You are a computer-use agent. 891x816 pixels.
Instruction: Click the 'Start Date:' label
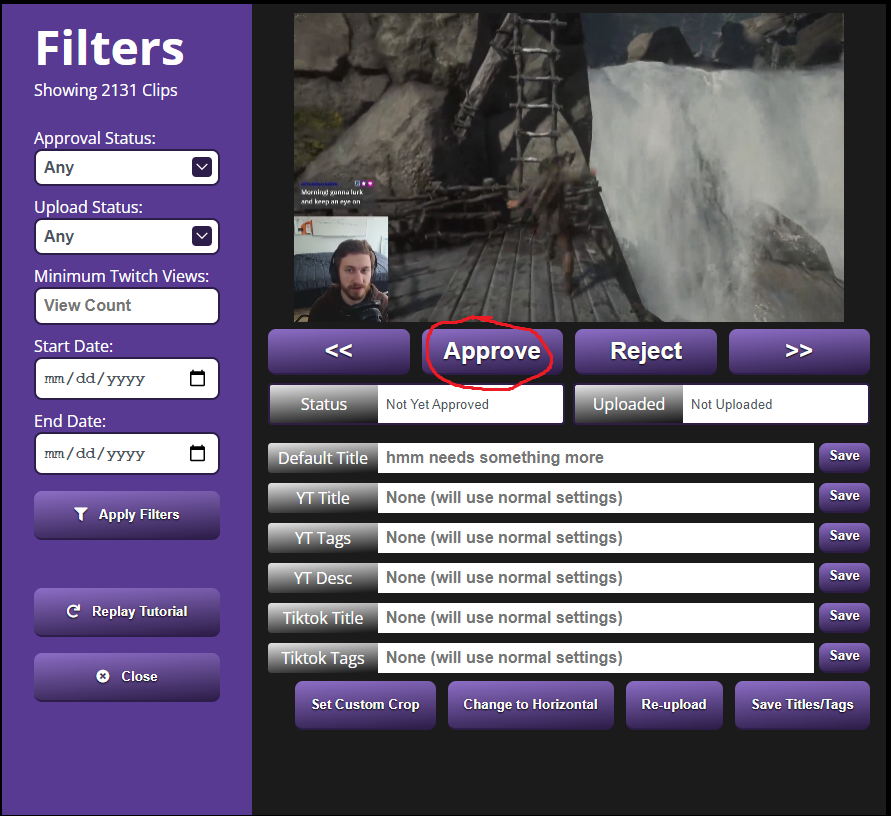73,346
